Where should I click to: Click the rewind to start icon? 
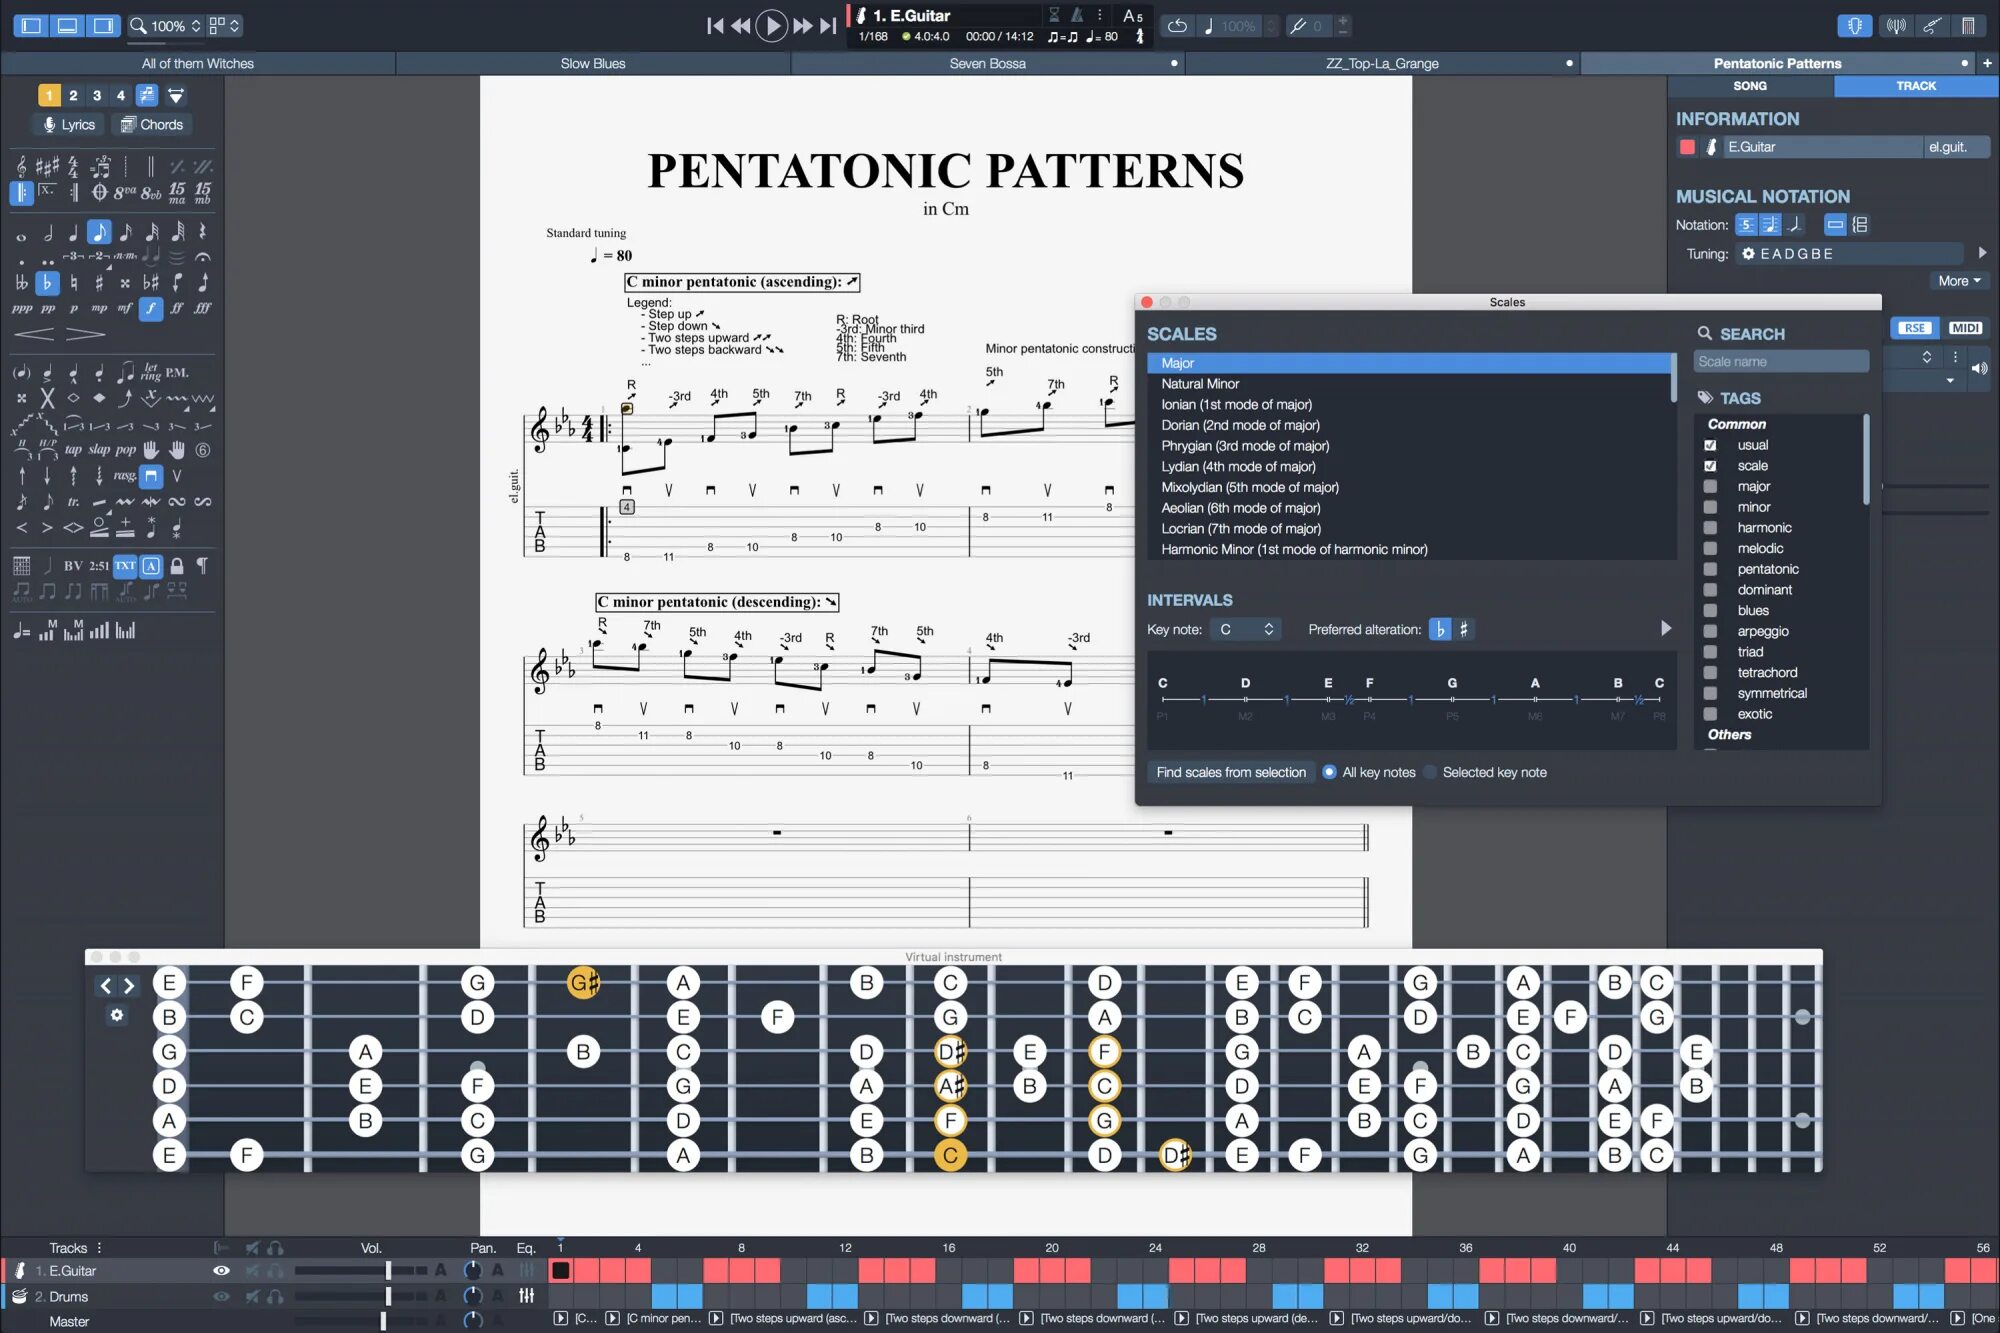point(714,26)
